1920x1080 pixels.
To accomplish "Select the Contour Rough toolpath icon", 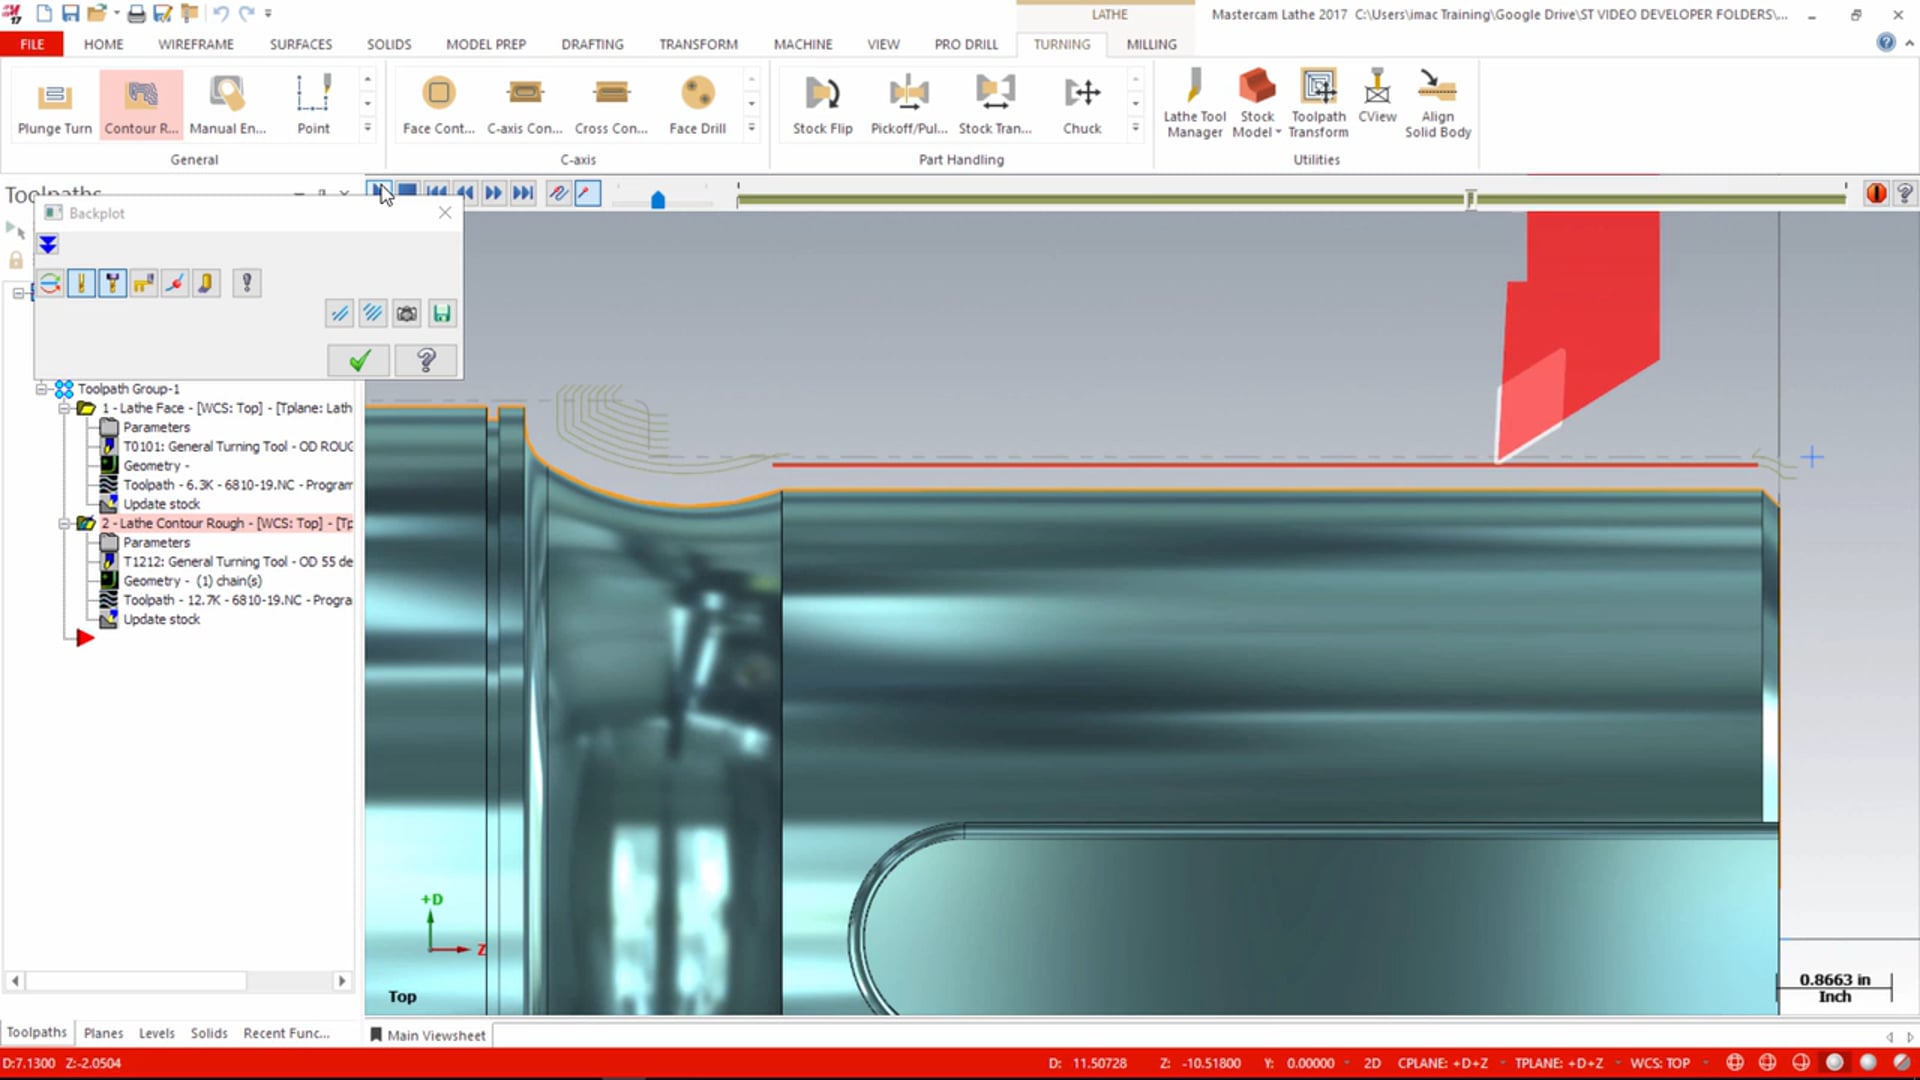I will pyautogui.click(x=142, y=104).
